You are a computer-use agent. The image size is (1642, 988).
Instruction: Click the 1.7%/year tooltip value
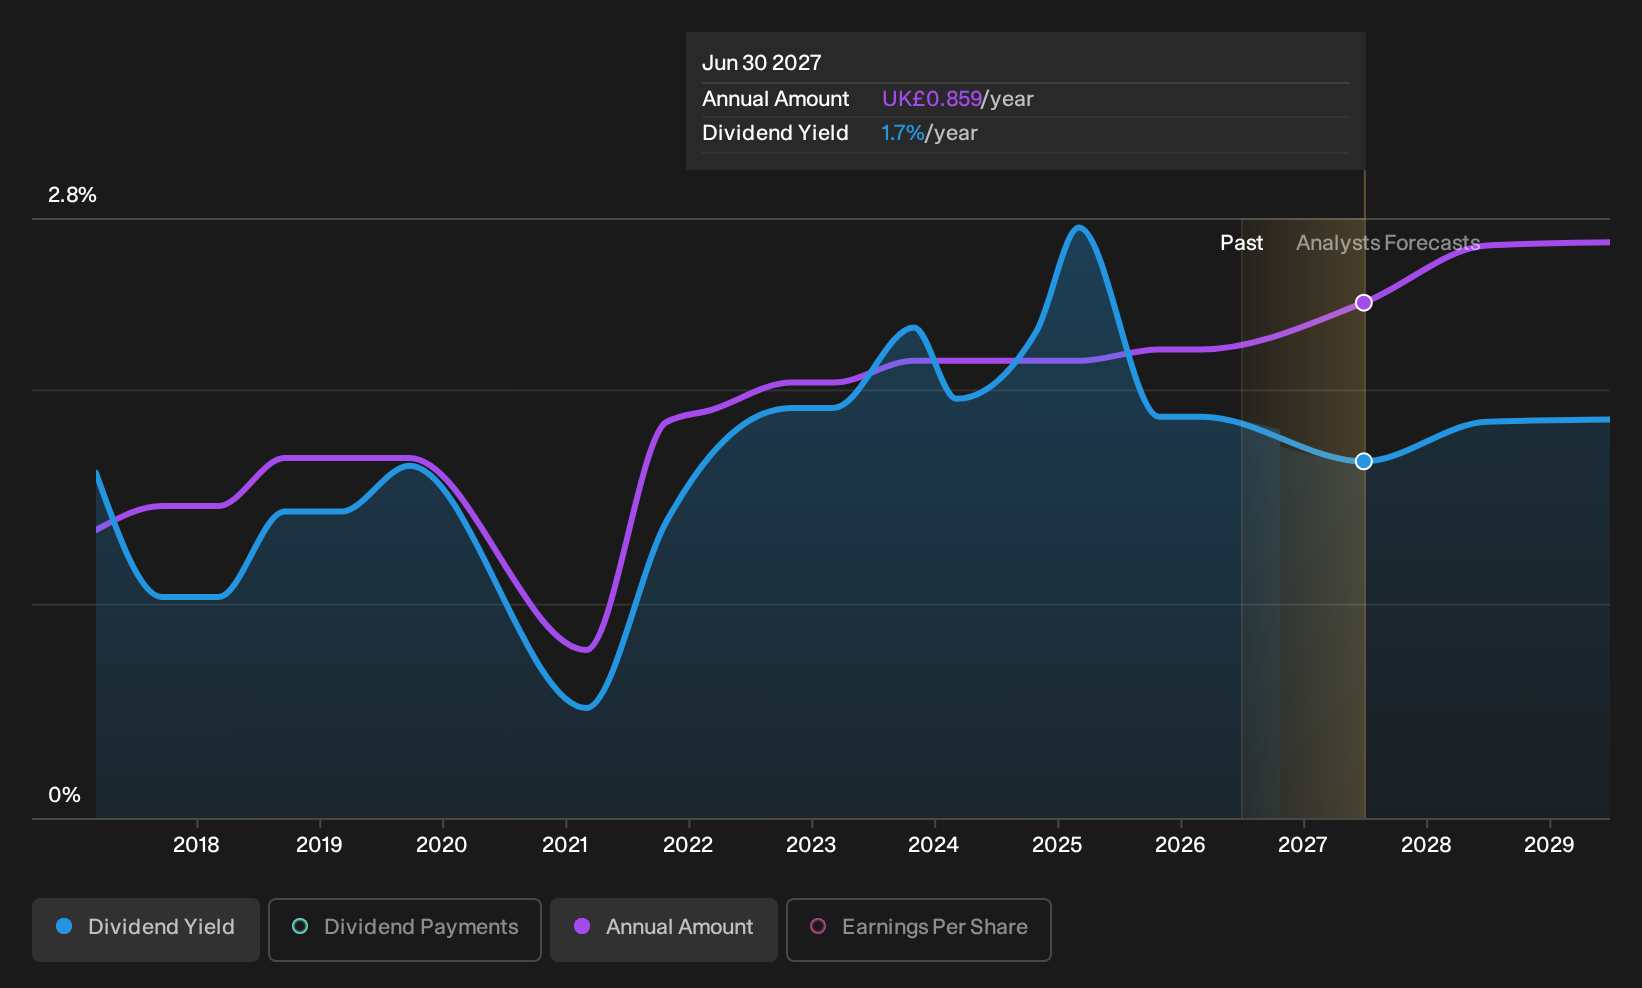929,133
